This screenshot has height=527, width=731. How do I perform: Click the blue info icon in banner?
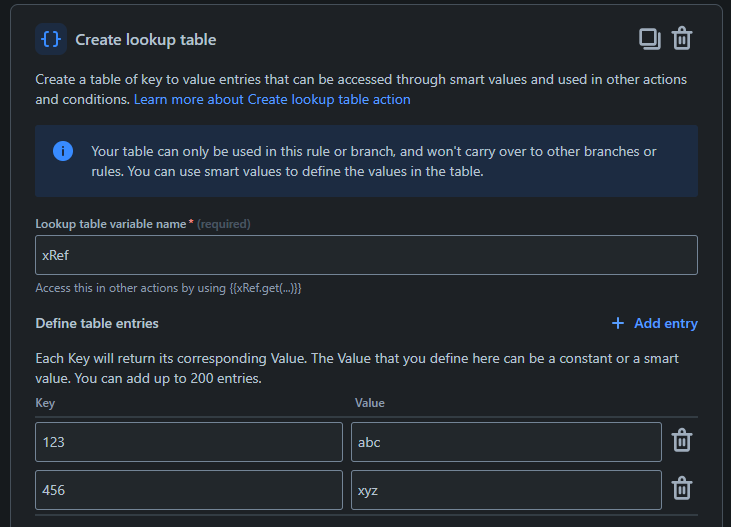click(x=63, y=151)
